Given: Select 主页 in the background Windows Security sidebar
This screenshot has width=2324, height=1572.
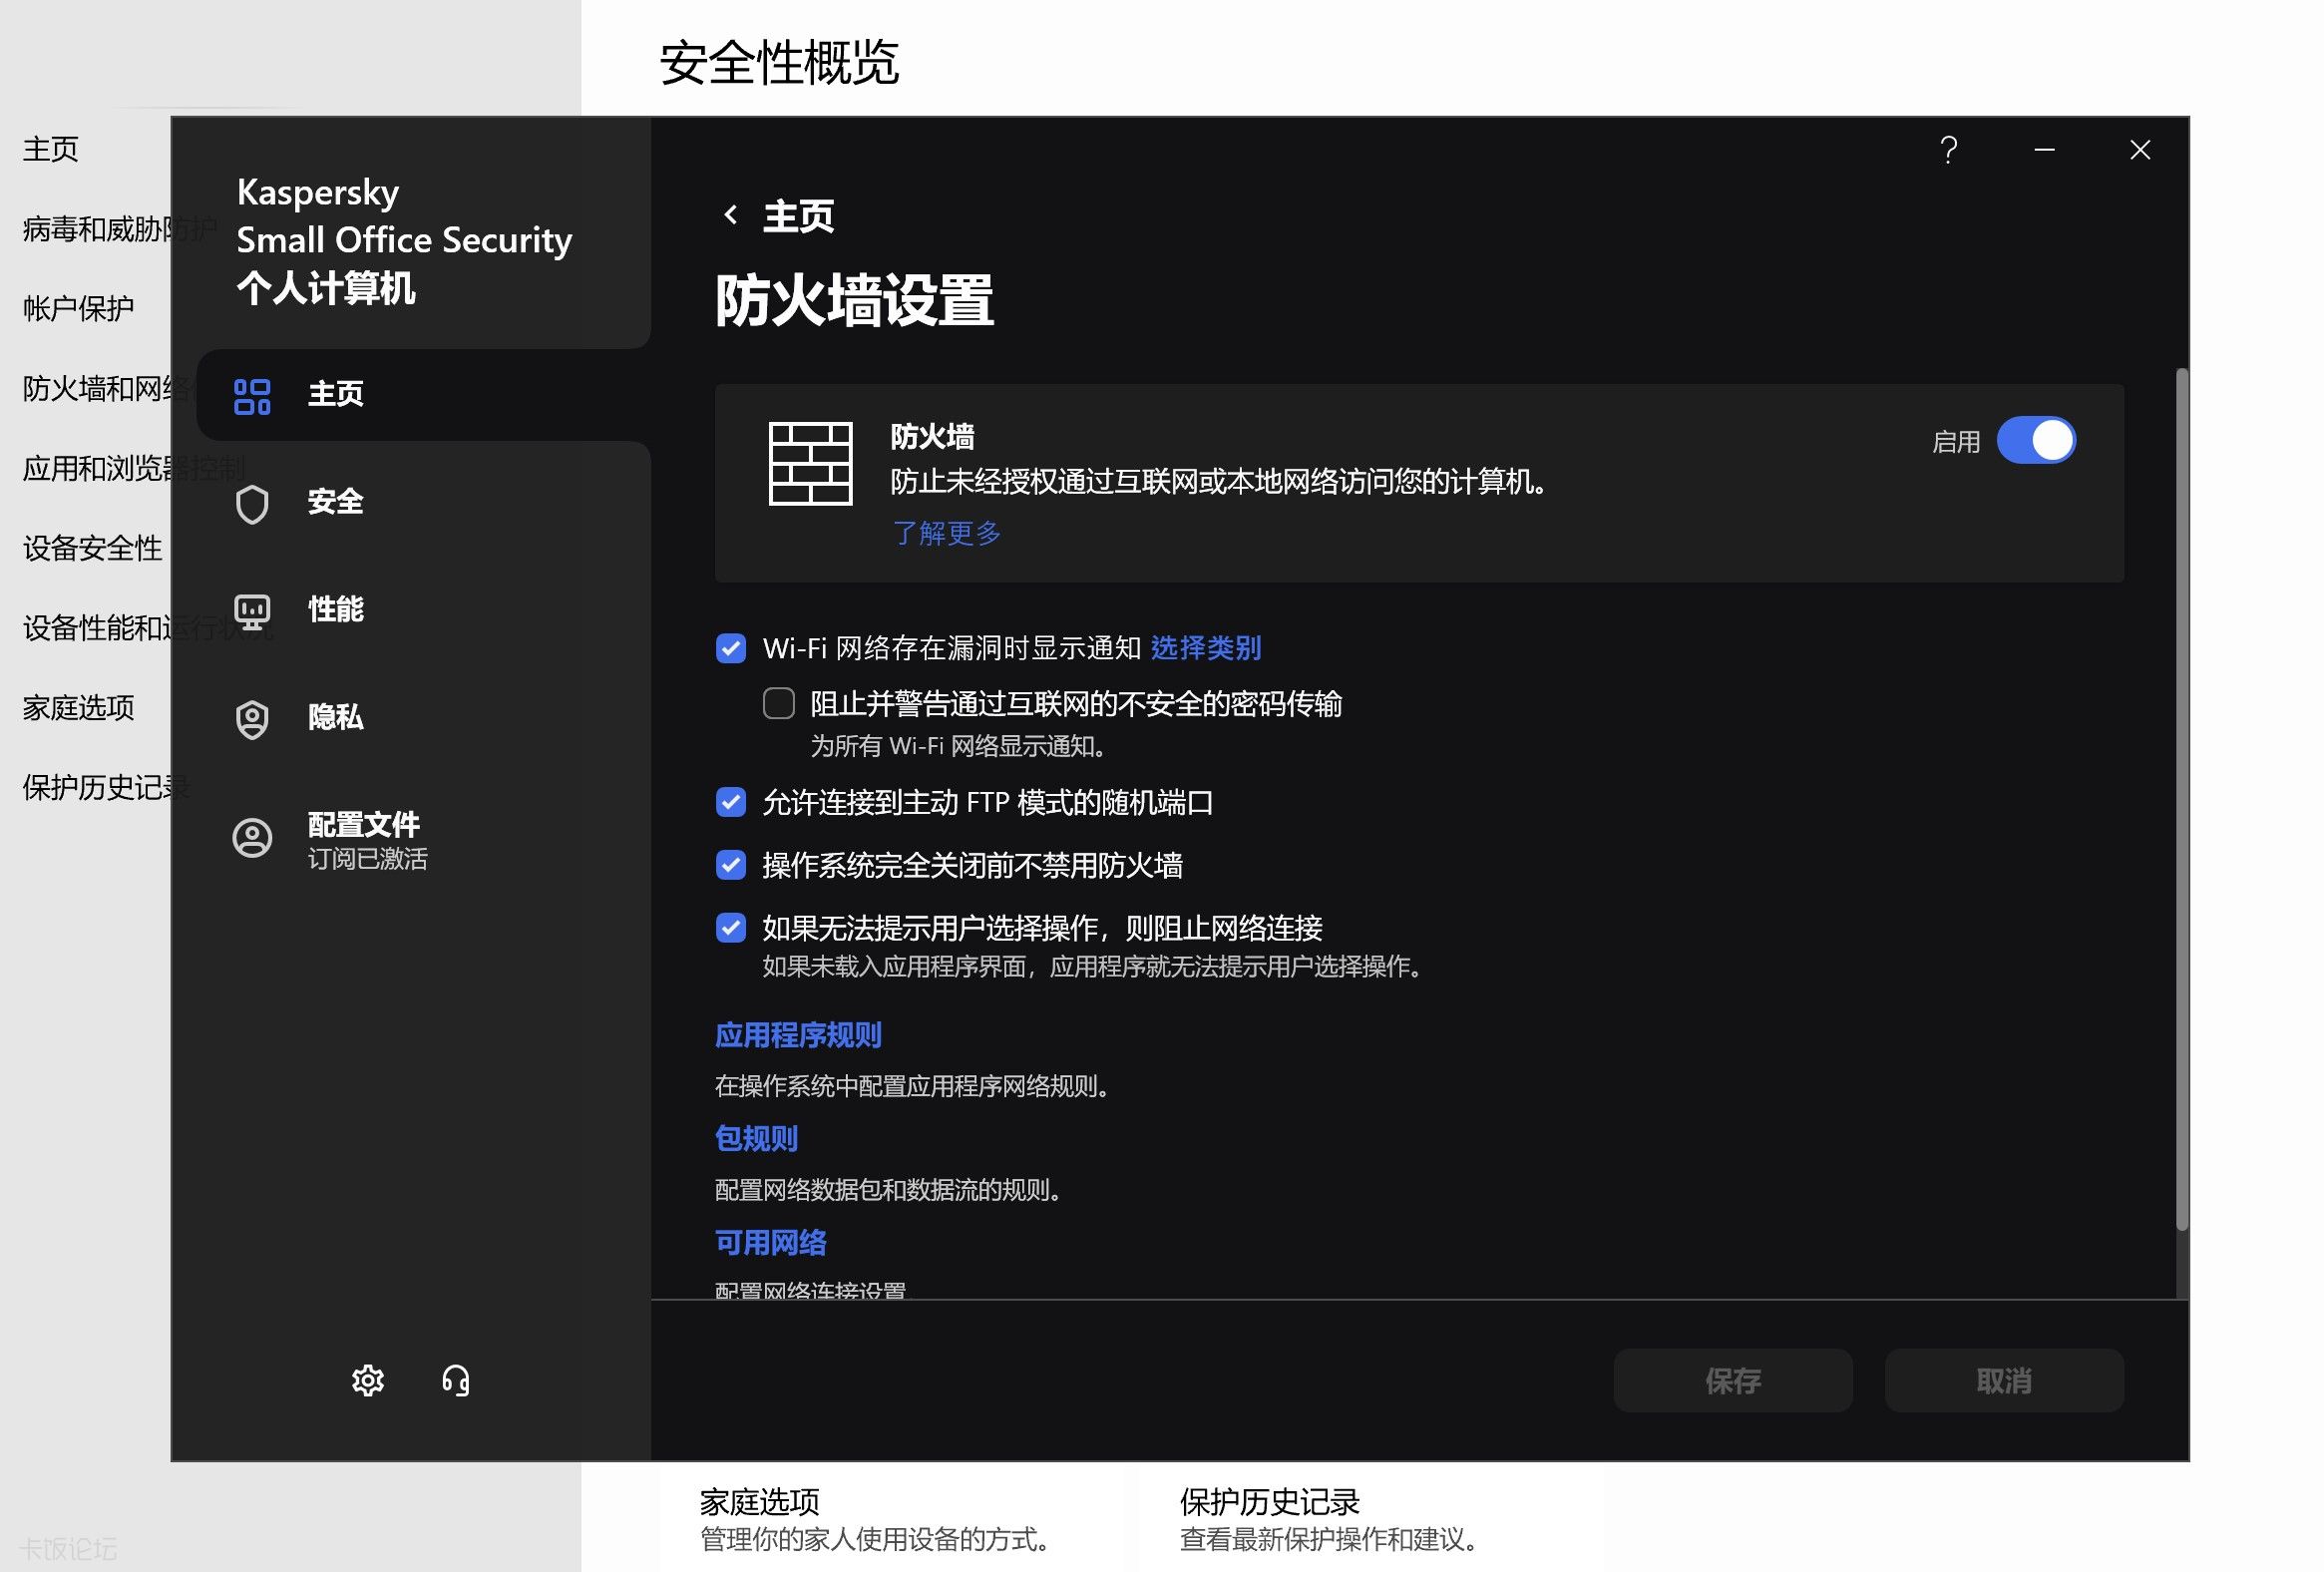Looking at the screenshot, I should pos(50,149).
